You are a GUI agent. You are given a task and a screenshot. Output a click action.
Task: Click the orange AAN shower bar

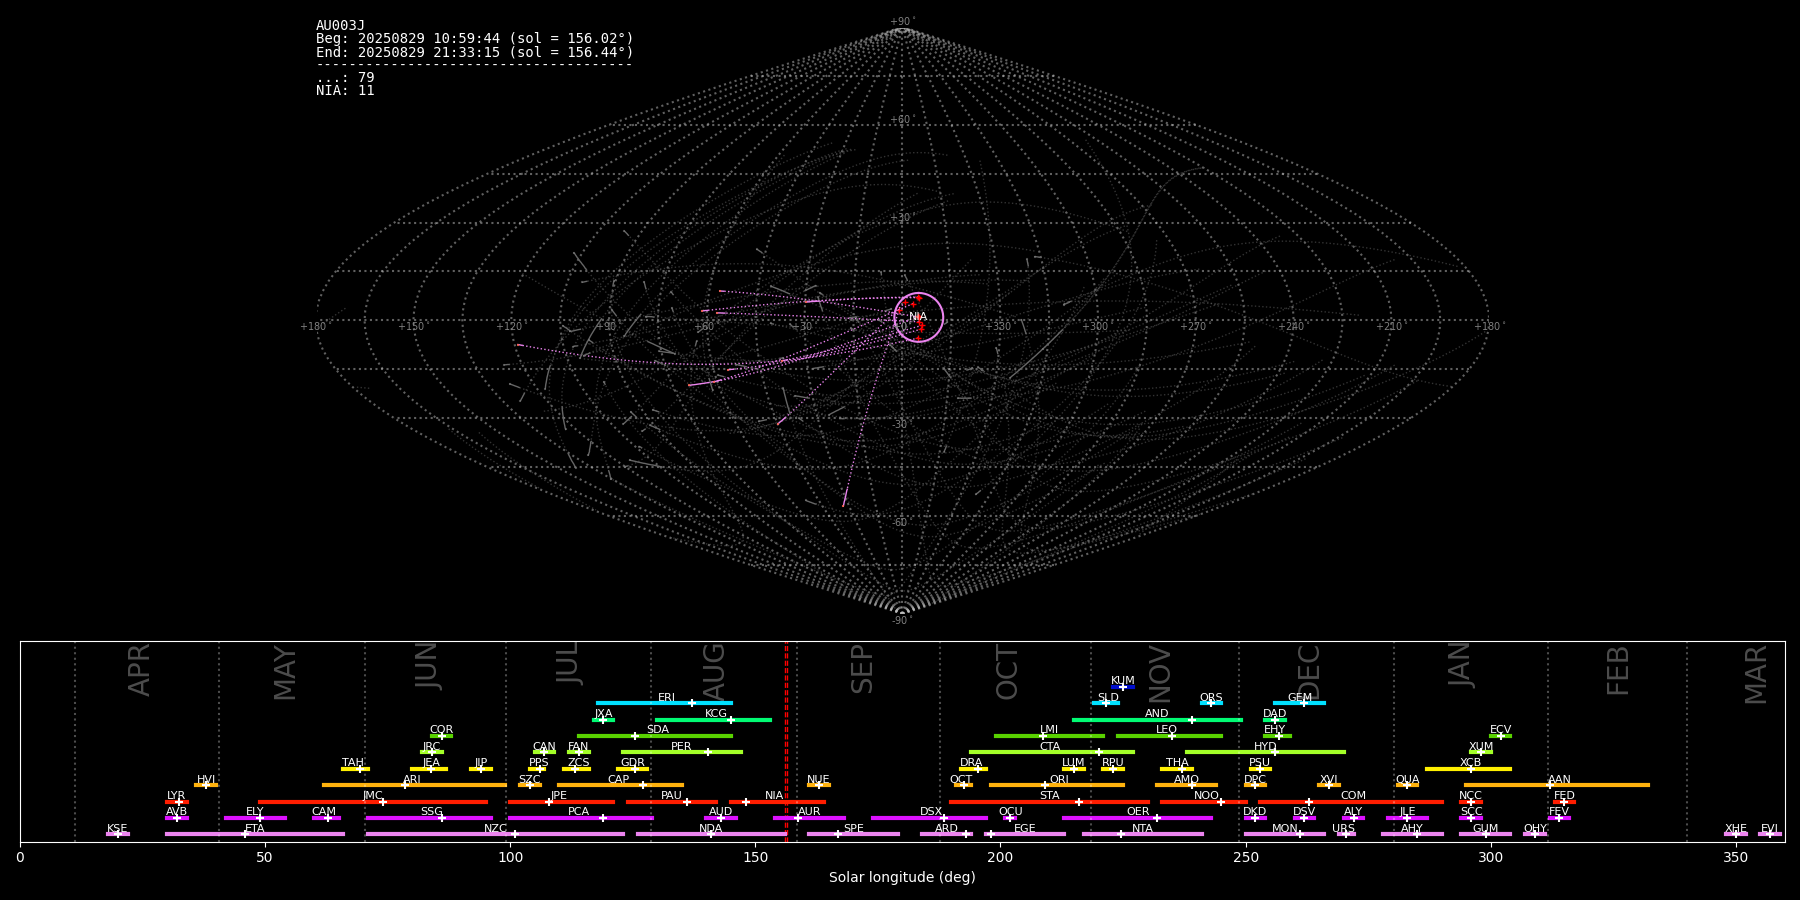coord(1557,785)
